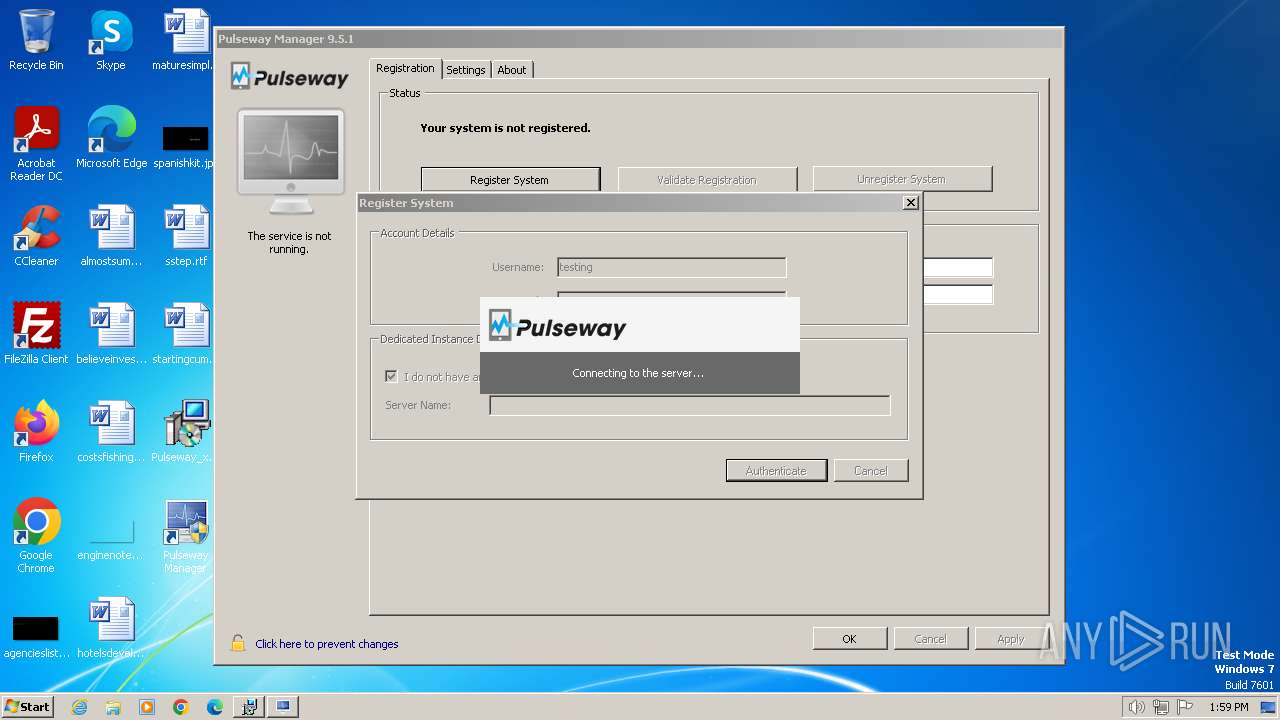1280x720 pixels.
Task: Launch Microsoft Edge desktop shortcut
Action: pos(111,138)
